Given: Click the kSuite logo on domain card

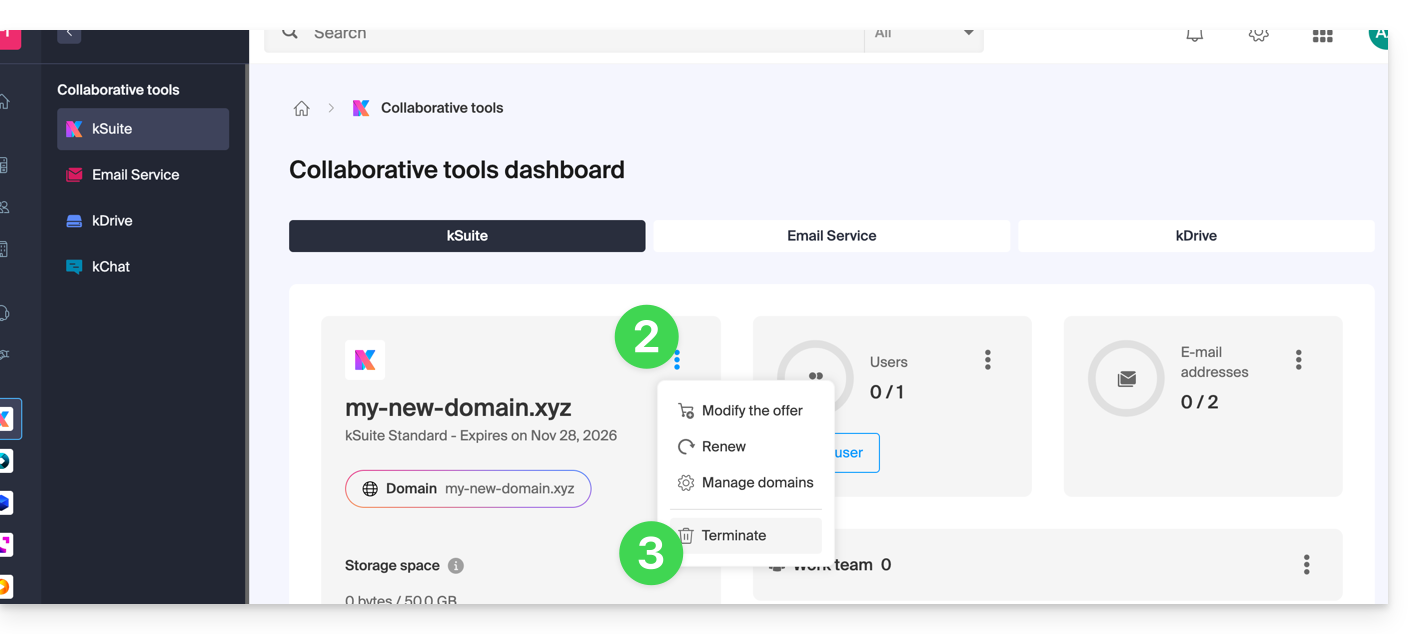Looking at the screenshot, I should [365, 360].
